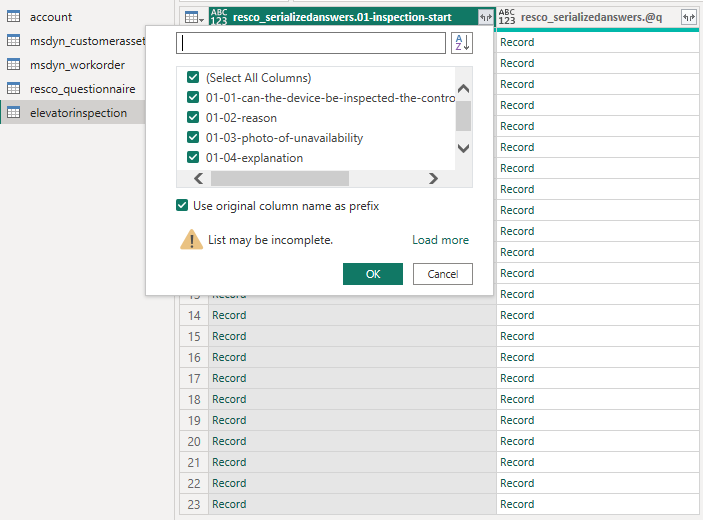Expand the resco_serializedanswers.@q column using its header icon
Image resolution: width=703 pixels, height=520 pixels.
click(688, 17)
